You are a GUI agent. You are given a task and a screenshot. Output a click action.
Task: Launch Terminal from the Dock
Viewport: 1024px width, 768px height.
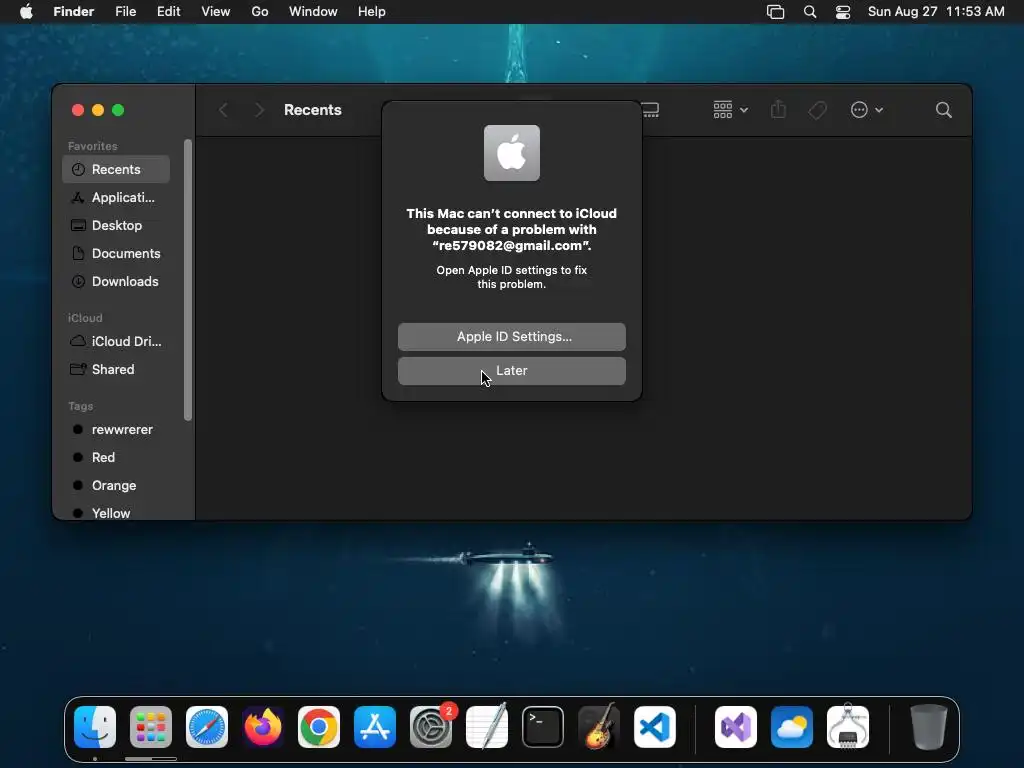pos(543,727)
